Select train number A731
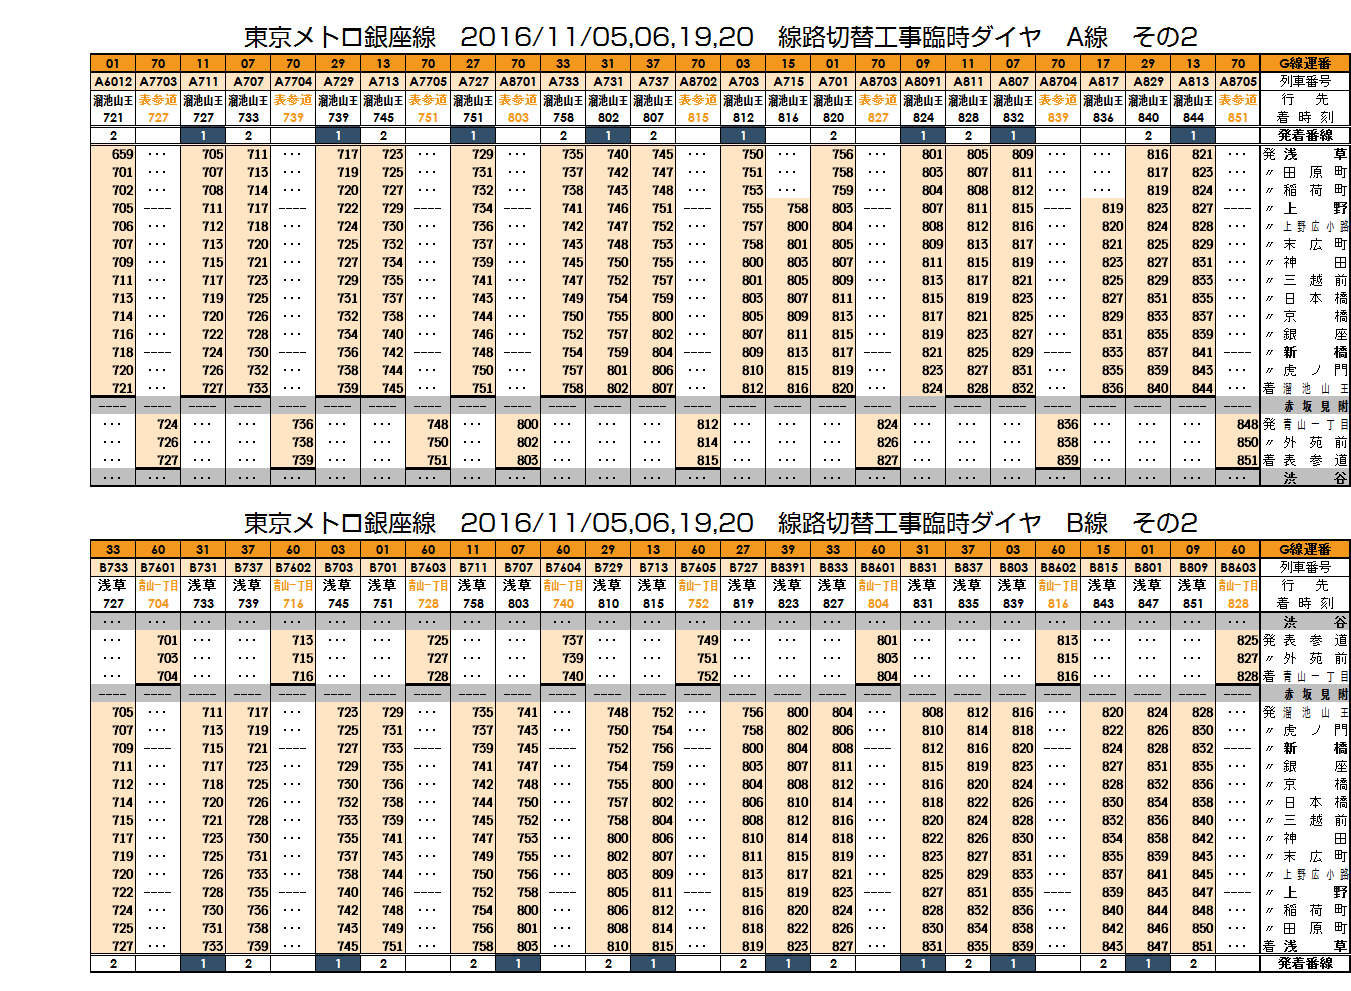The image size is (1351, 991). click(x=608, y=82)
